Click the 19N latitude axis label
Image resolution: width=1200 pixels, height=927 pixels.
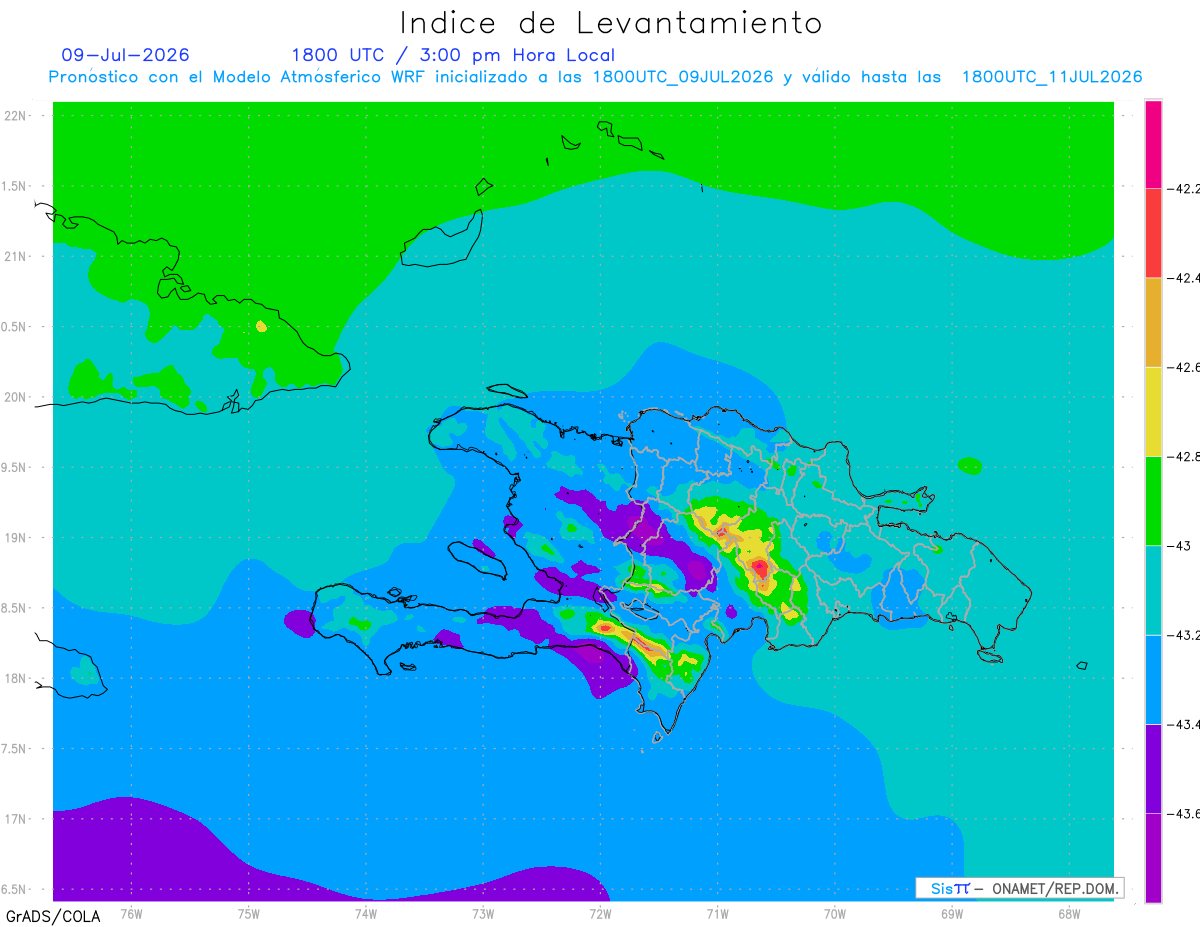[17, 538]
